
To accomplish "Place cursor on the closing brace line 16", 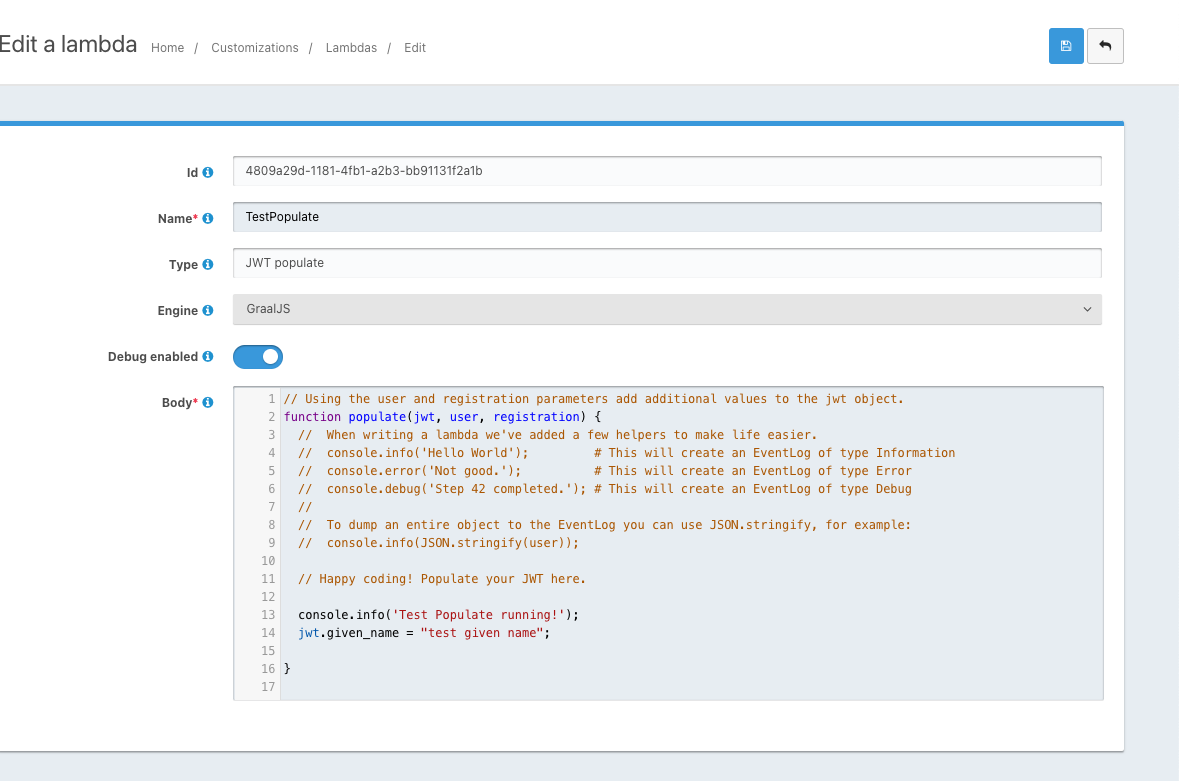I will (287, 668).
